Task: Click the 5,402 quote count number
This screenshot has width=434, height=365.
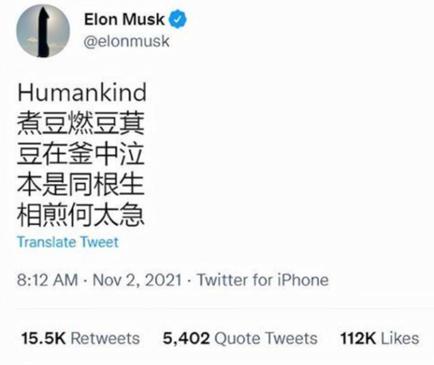Action: pyautogui.click(x=186, y=339)
